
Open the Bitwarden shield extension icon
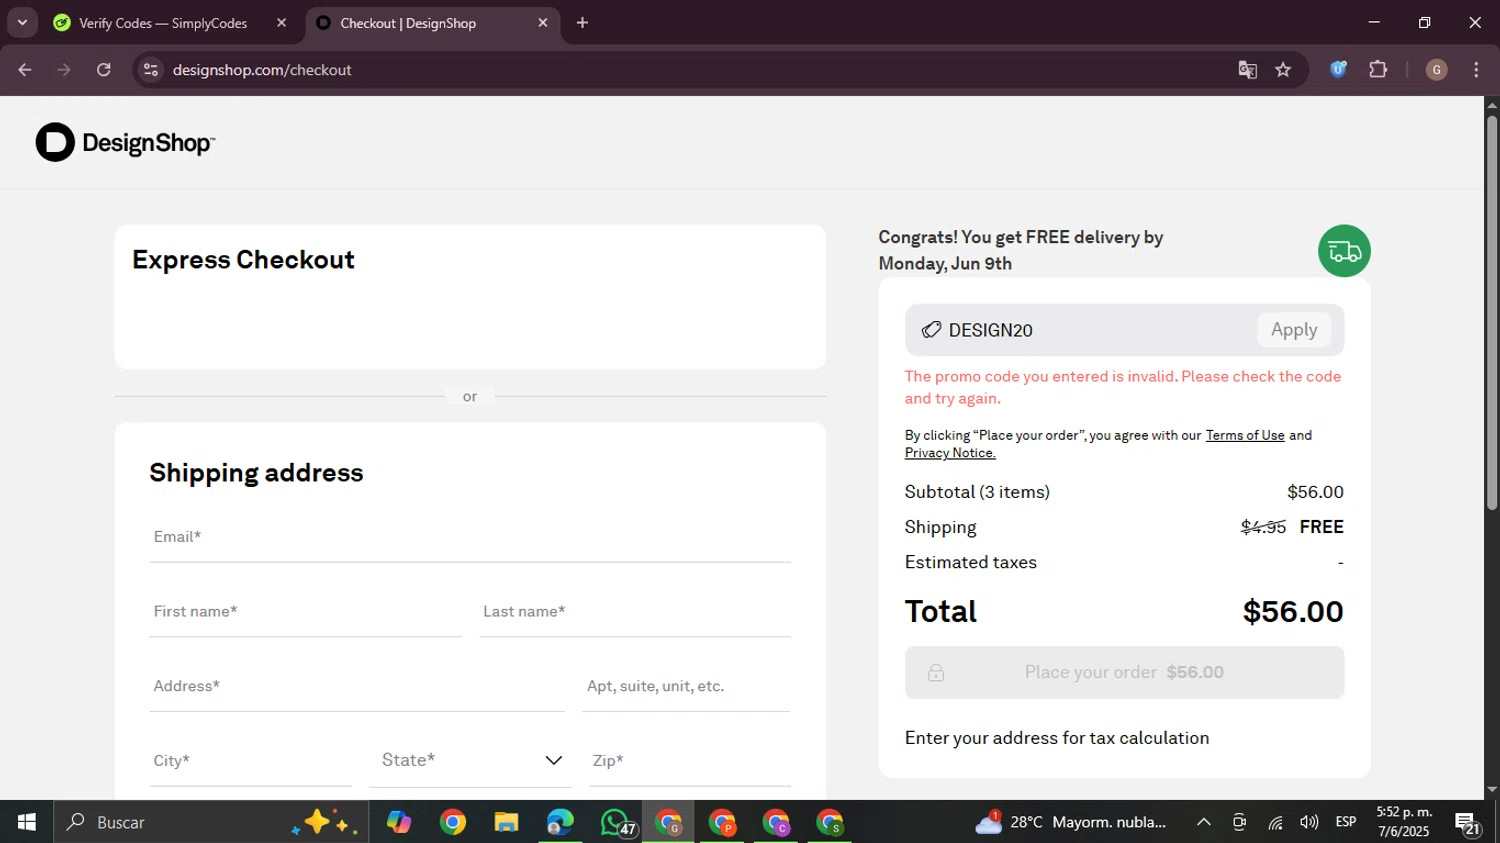pyautogui.click(x=1338, y=70)
